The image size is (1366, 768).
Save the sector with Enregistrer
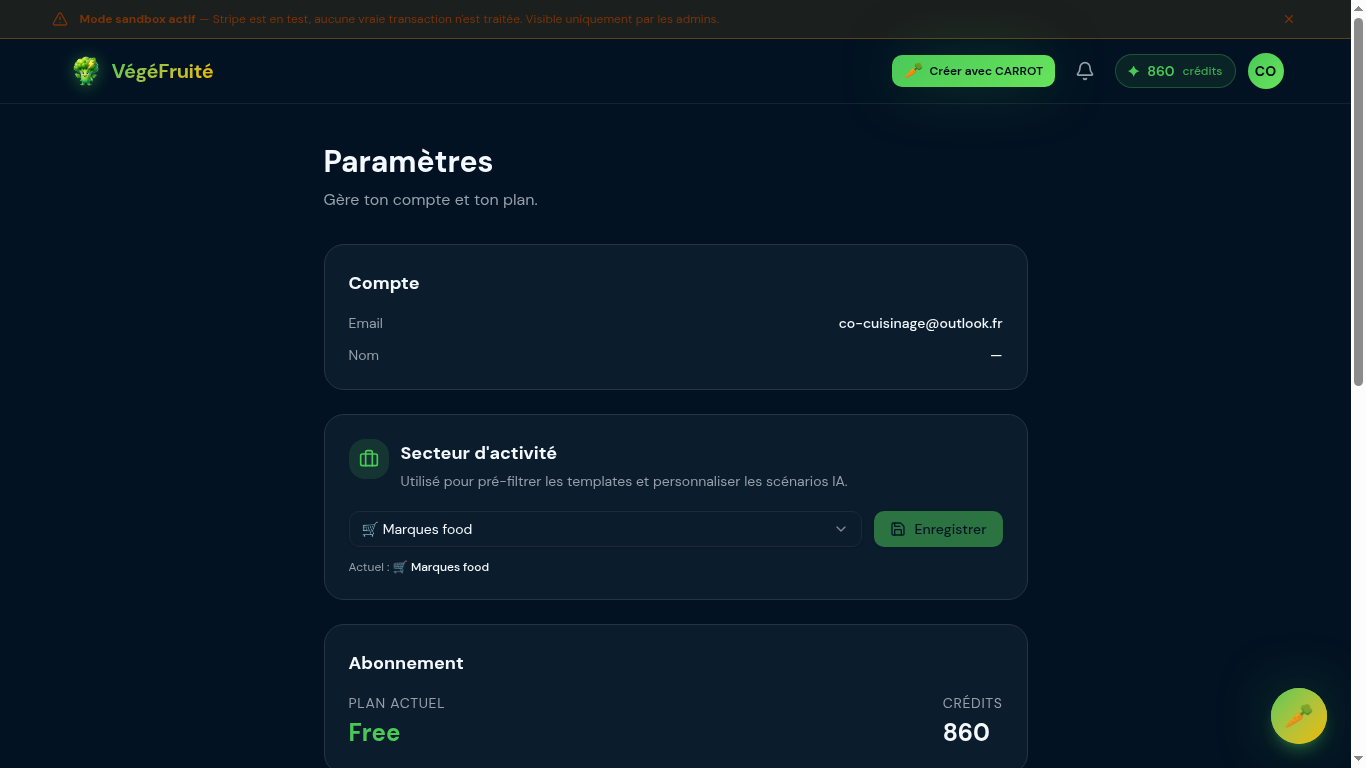(938, 529)
